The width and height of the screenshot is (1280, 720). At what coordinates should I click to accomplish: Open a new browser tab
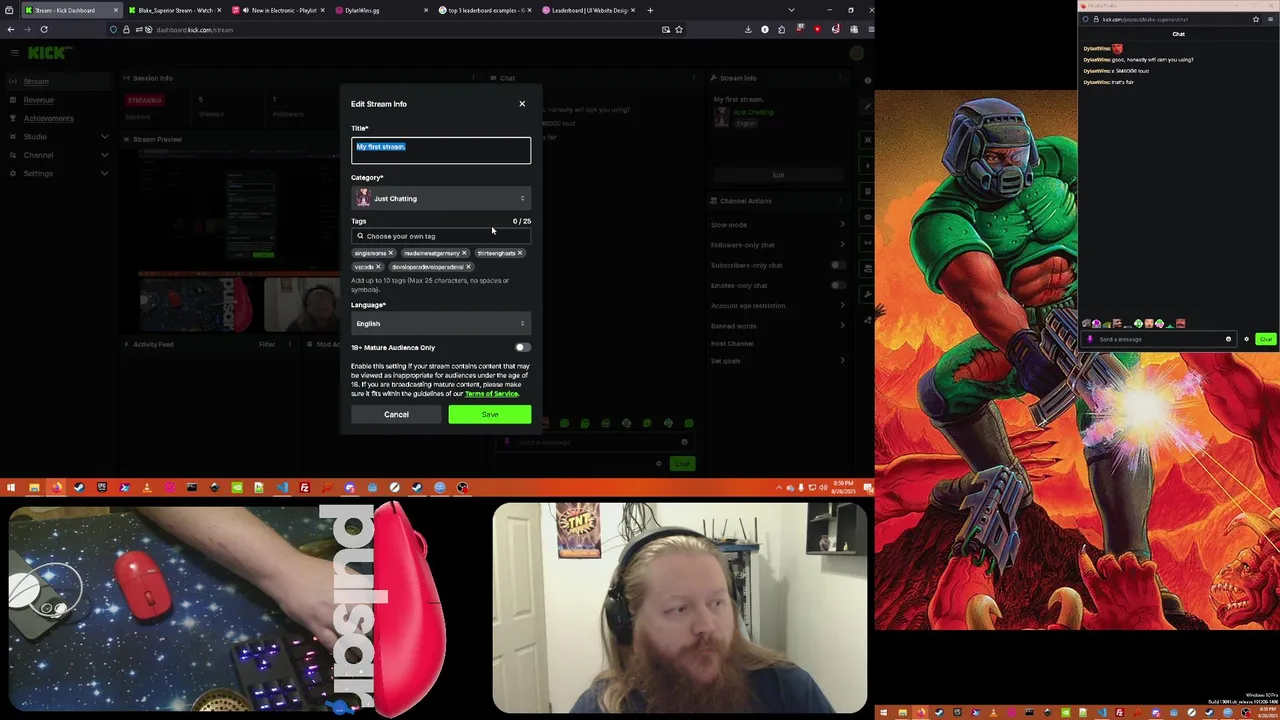pos(650,10)
